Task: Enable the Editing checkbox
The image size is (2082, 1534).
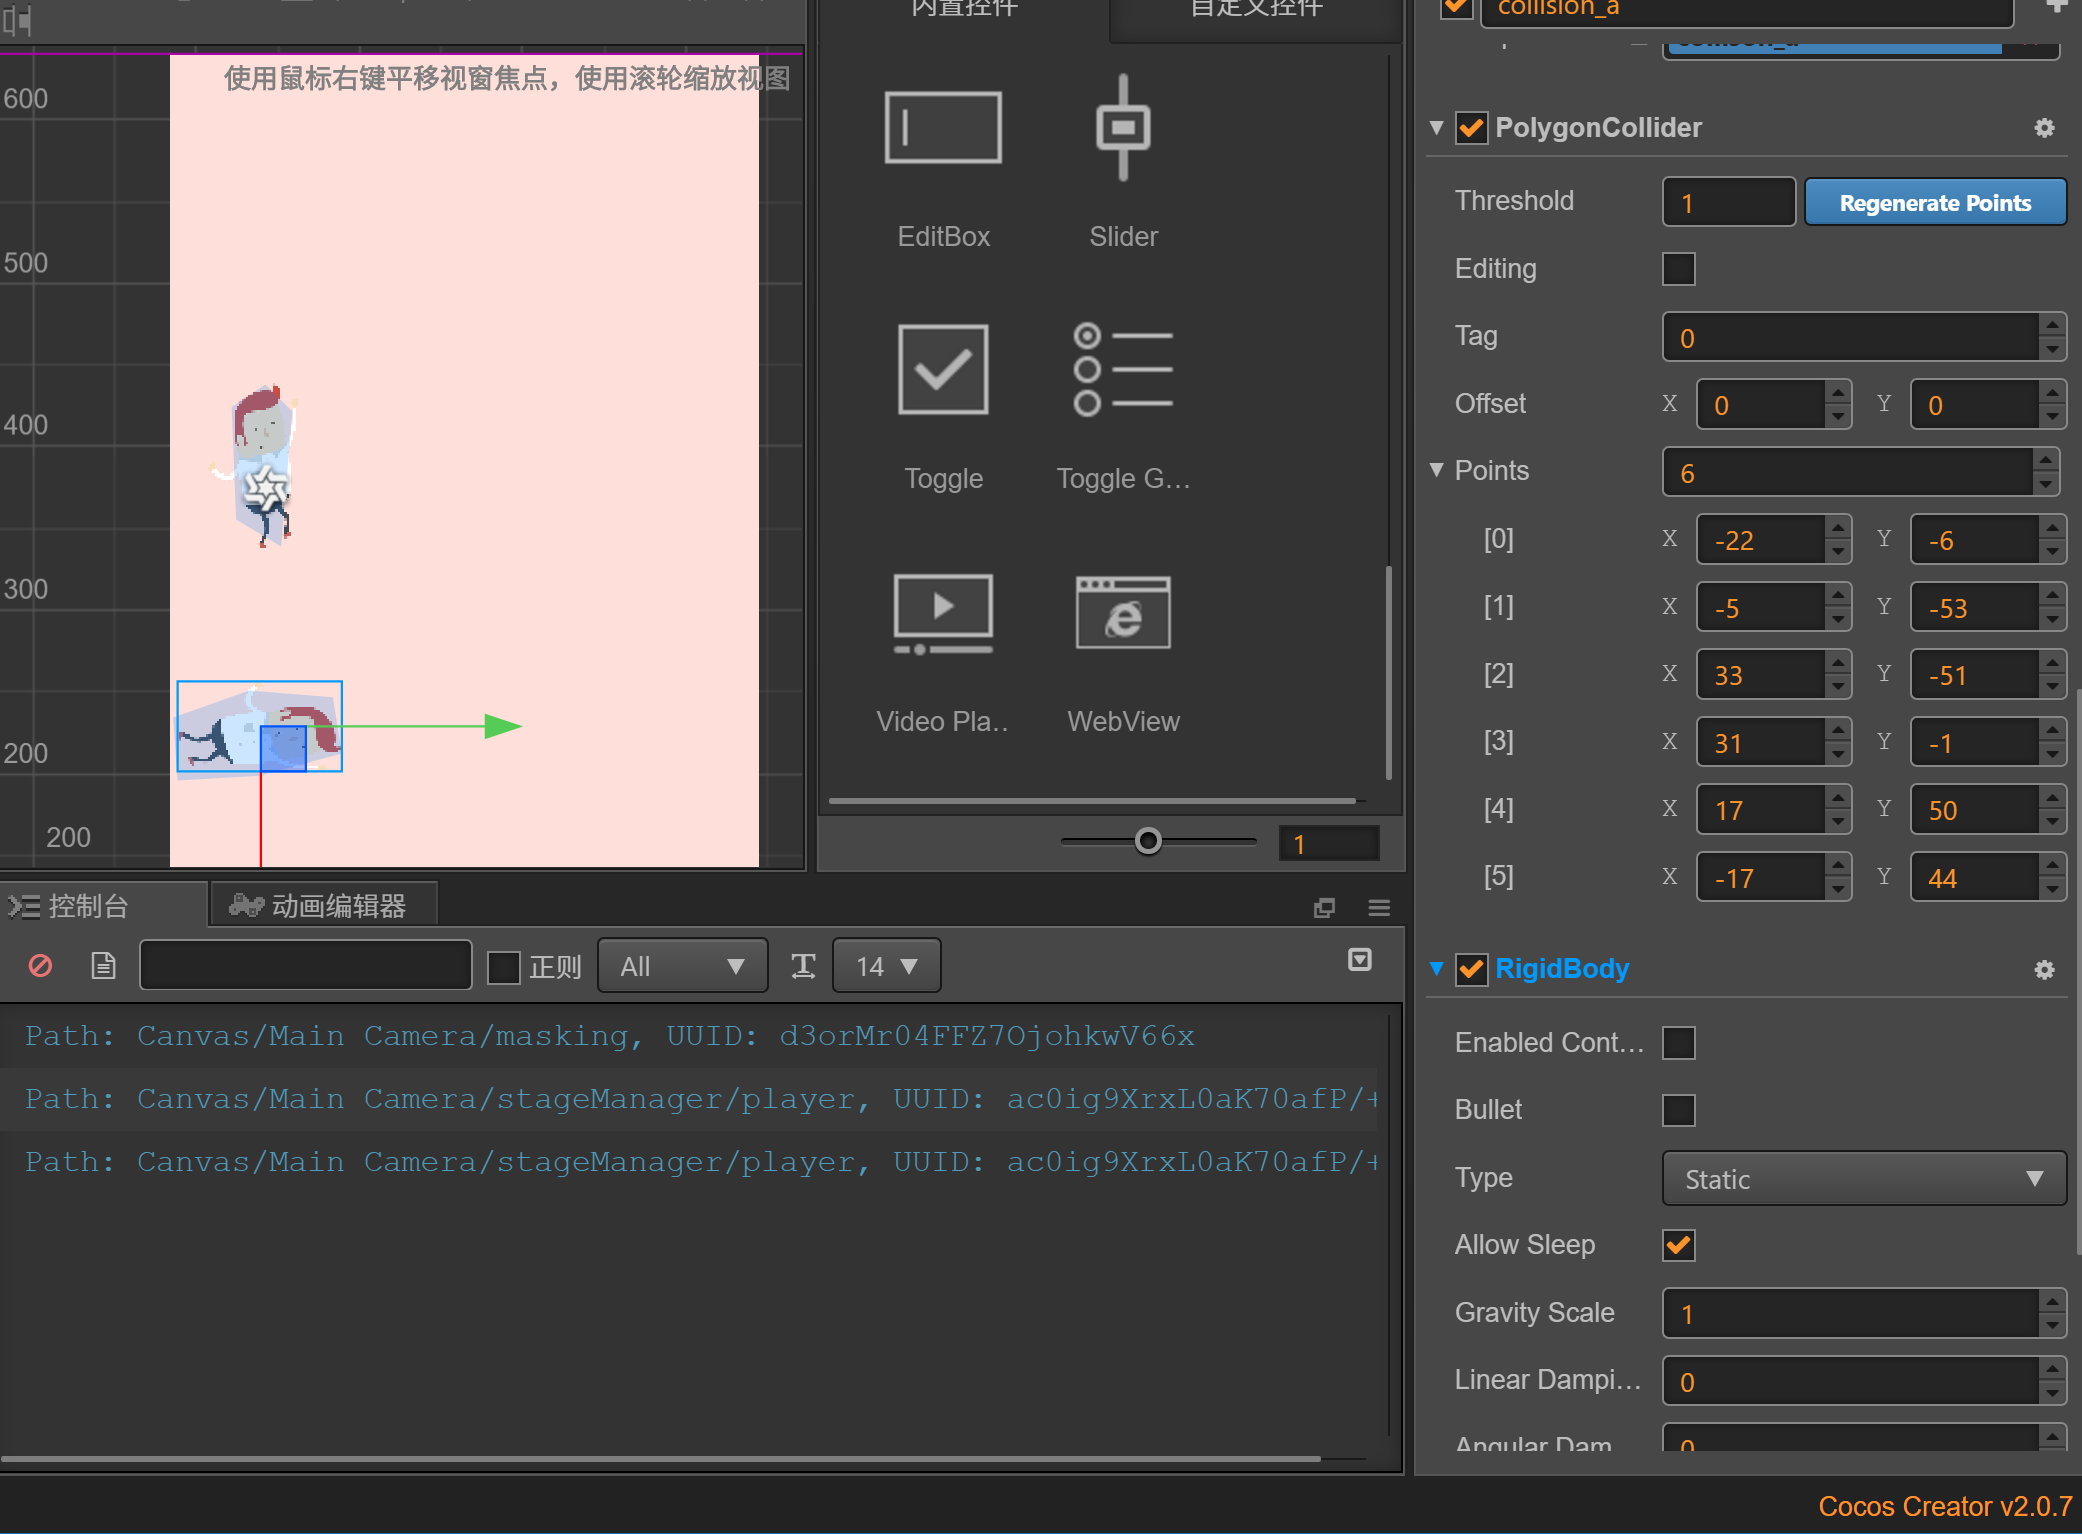Action: click(1678, 269)
